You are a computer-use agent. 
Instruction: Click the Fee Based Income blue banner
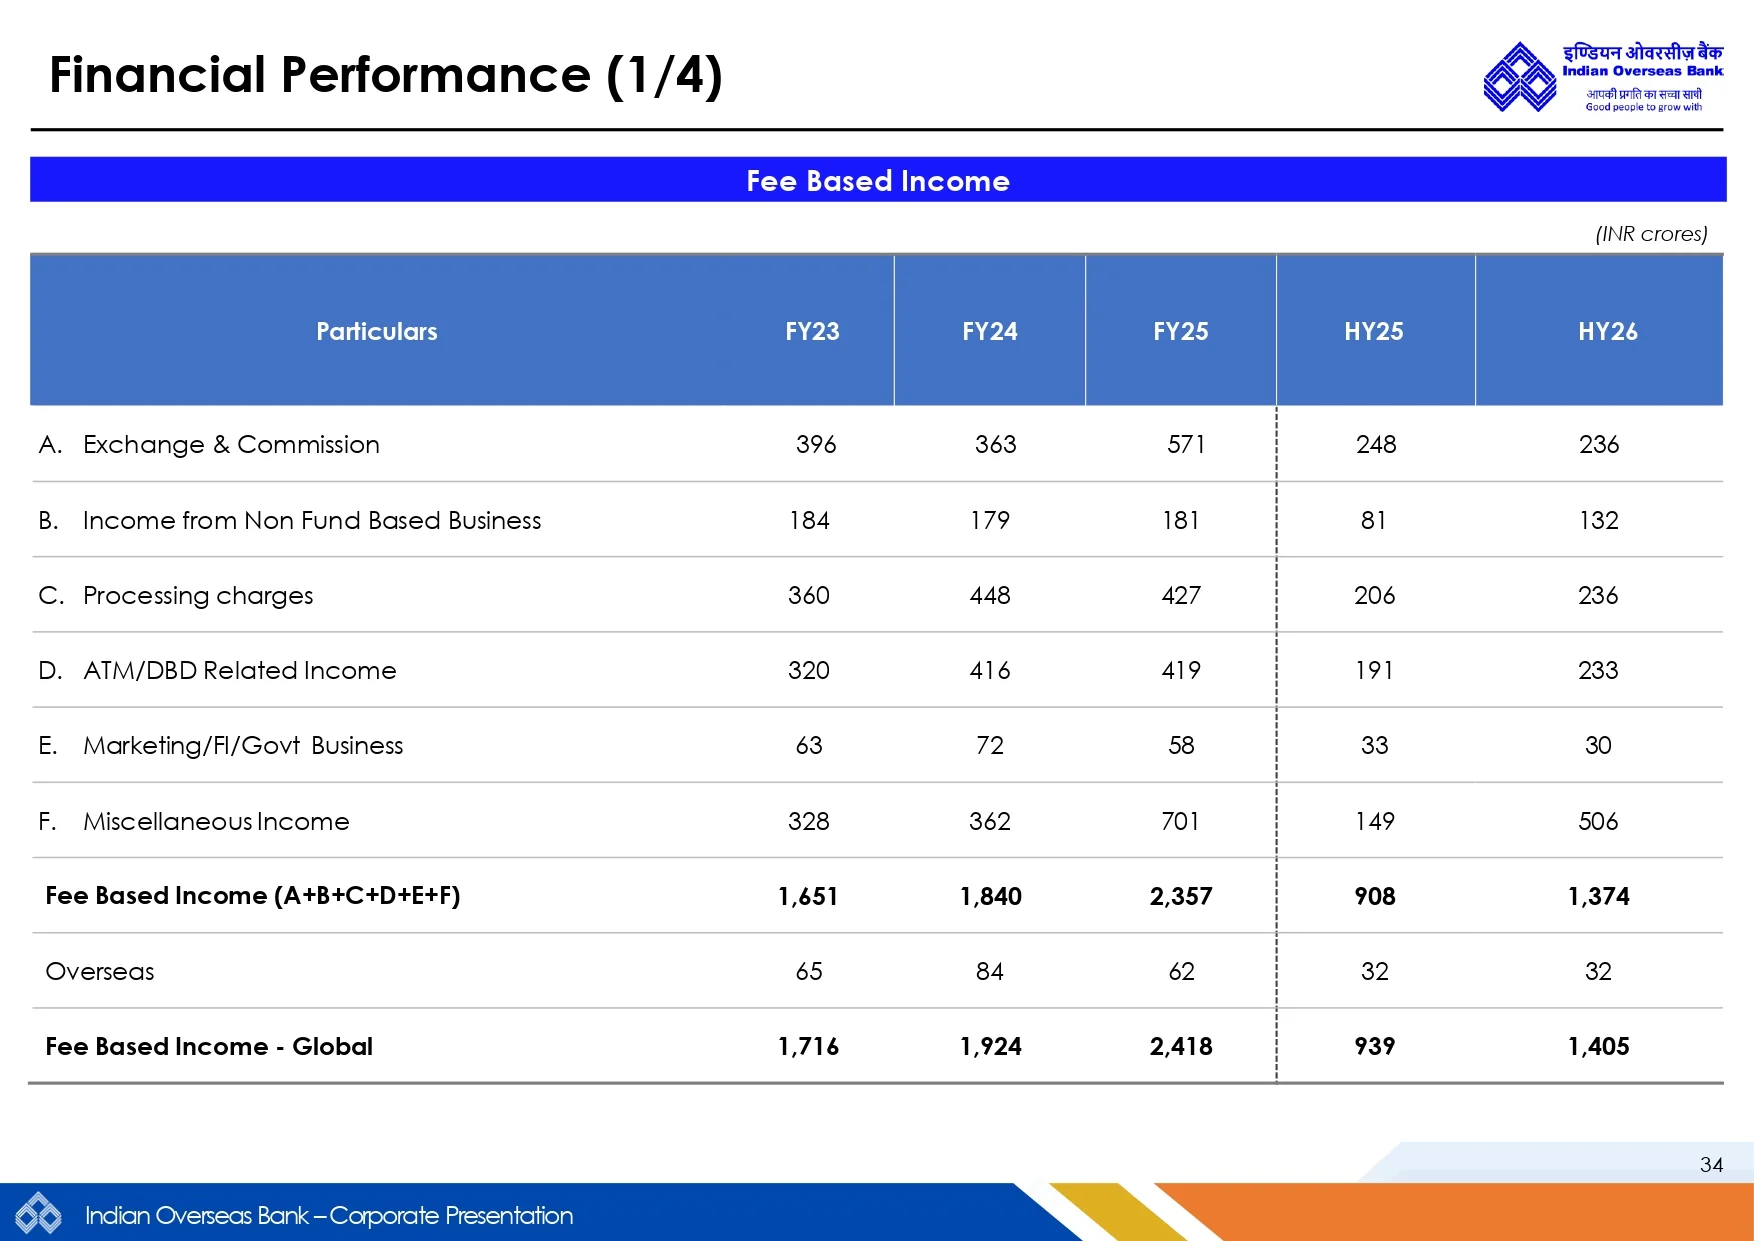877,180
